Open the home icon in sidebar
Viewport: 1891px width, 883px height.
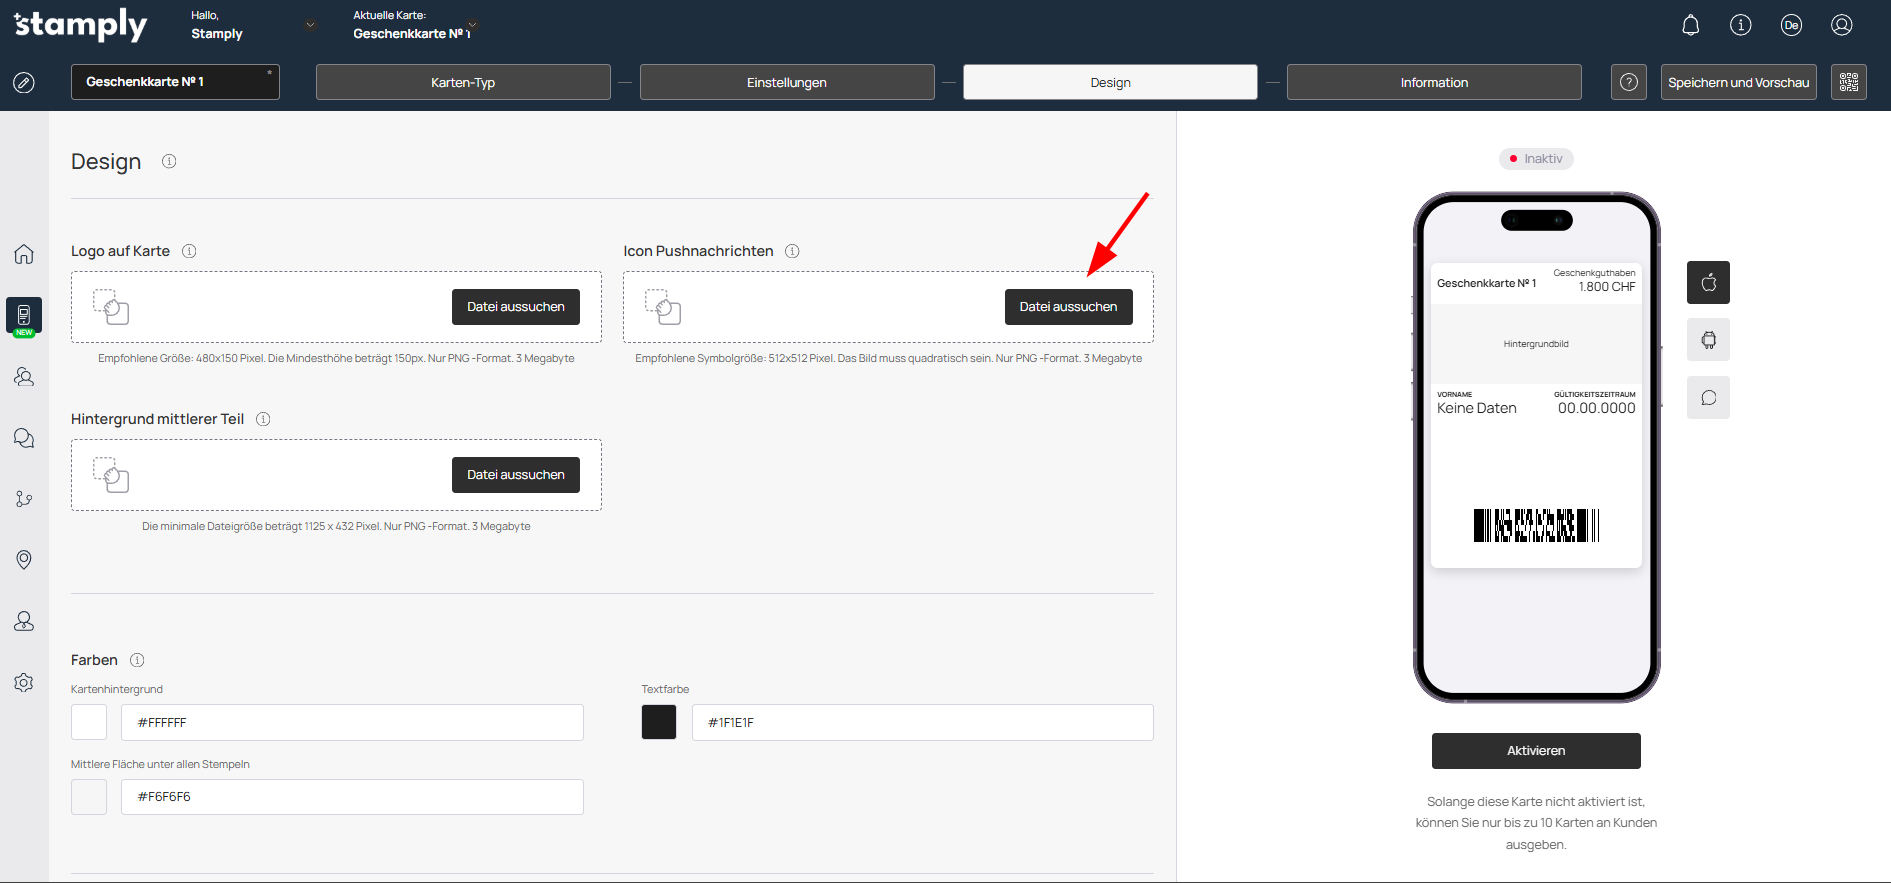coord(24,254)
